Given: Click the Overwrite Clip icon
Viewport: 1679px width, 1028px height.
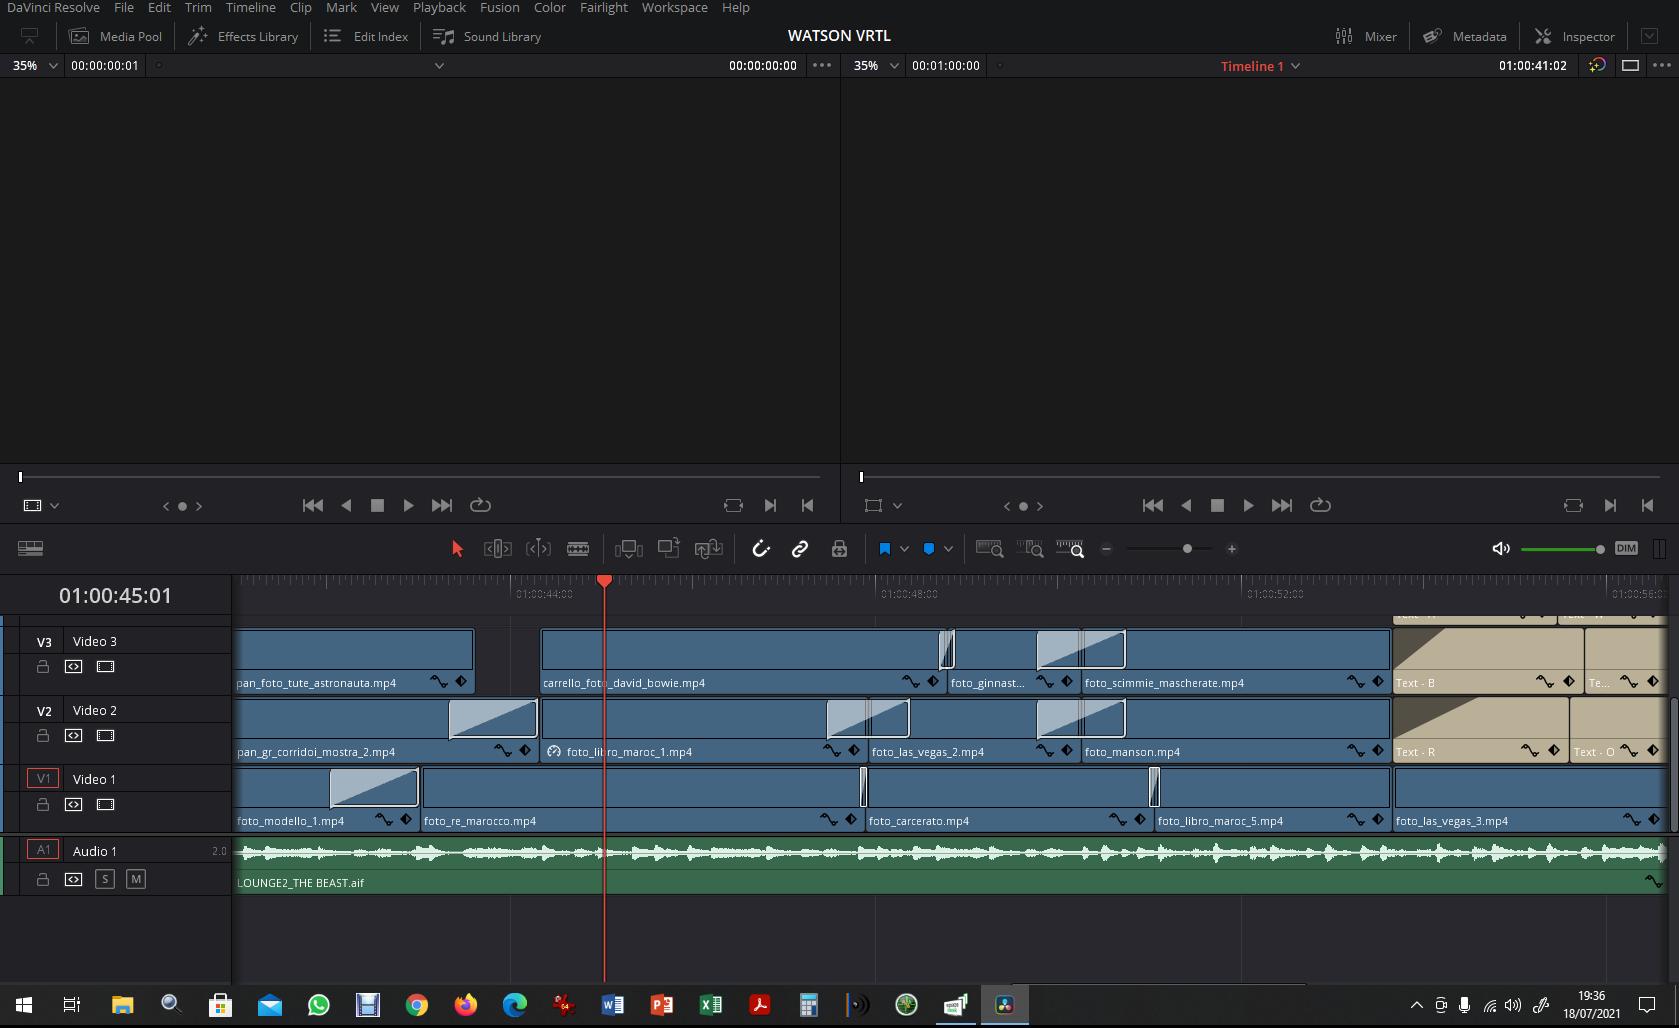Looking at the screenshot, I should coord(668,548).
